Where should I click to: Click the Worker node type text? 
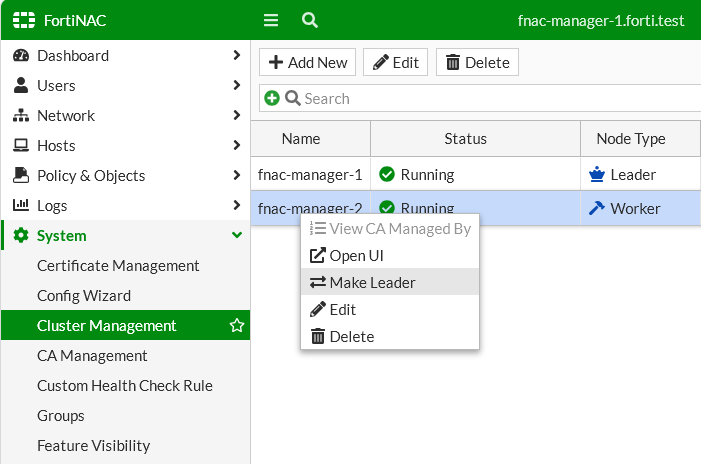[635, 208]
